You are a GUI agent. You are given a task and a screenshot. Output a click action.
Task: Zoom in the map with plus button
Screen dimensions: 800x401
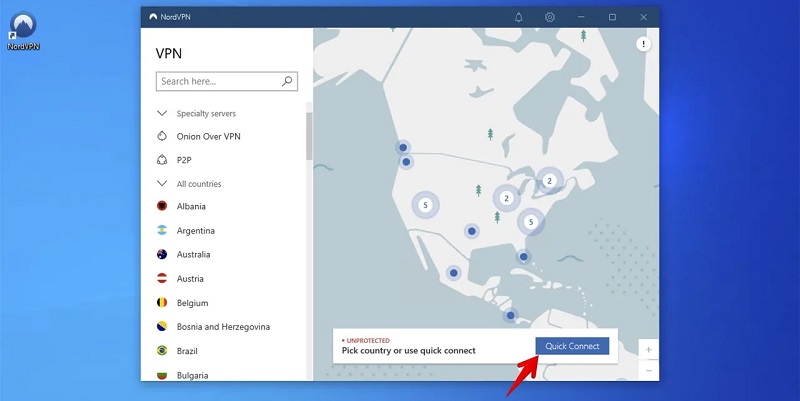click(649, 350)
